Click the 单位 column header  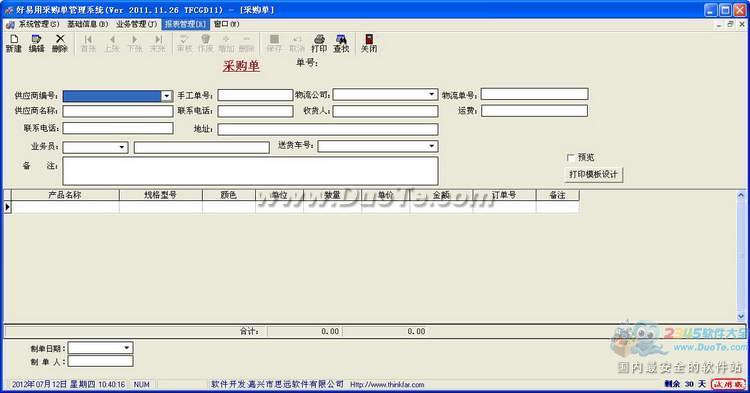pyautogui.click(x=279, y=195)
